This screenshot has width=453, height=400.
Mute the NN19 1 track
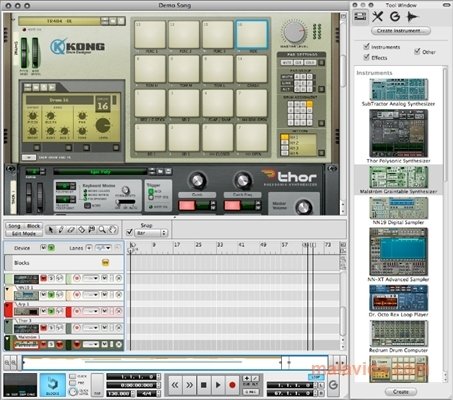coord(44,294)
